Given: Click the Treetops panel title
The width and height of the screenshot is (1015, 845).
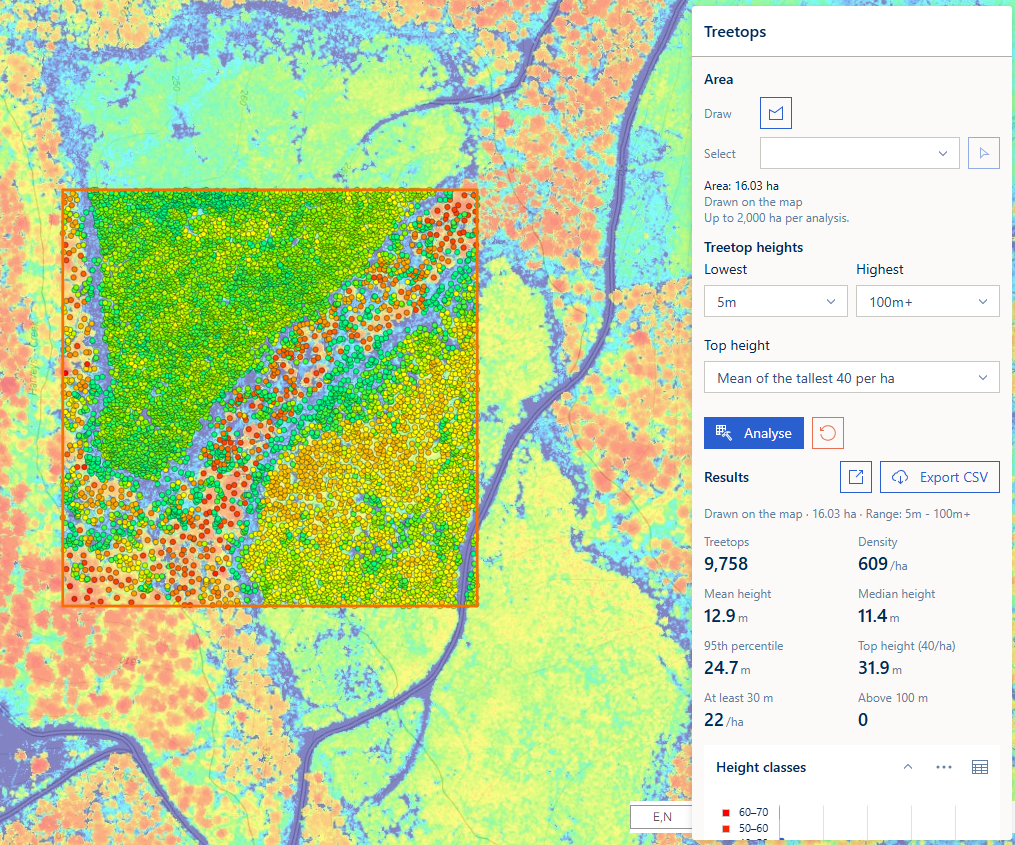Looking at the screenshot, I should pos(735,32).
